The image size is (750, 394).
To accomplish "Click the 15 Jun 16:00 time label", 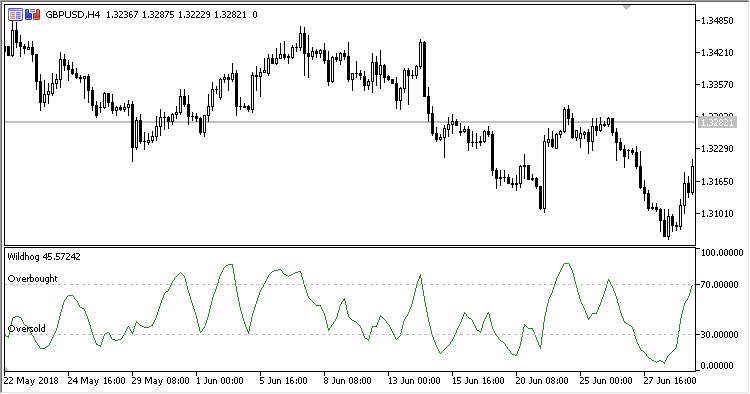I will [478, 381].
